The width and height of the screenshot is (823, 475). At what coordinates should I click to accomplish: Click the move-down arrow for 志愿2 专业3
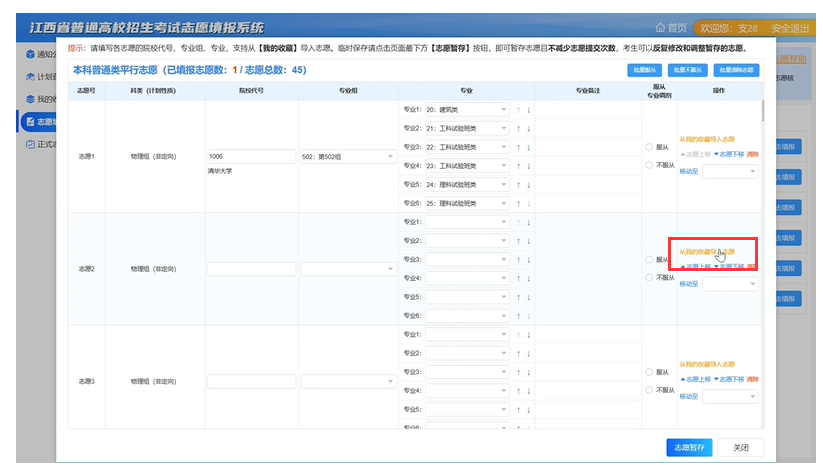(529, 259)
